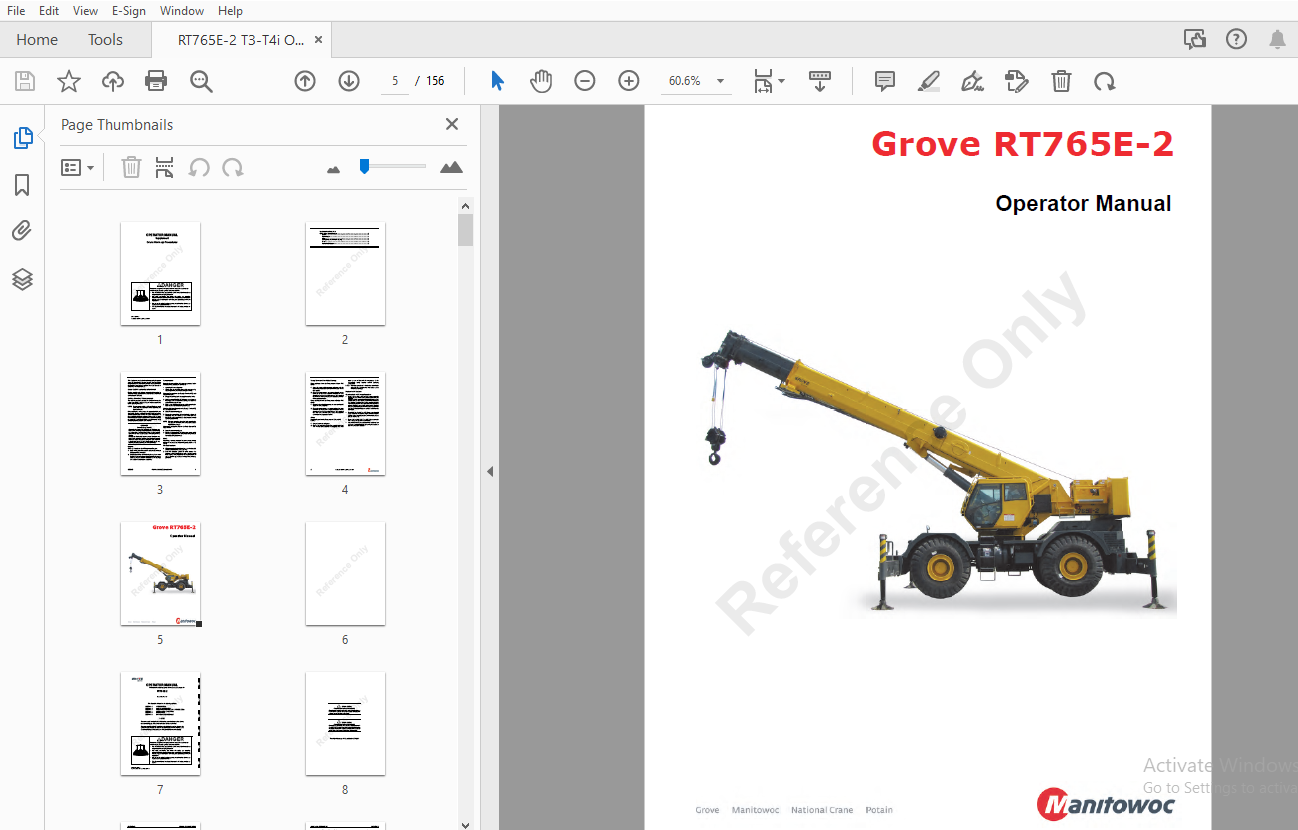Click thumbnail panel print pages icon
Image resolution: width=1298 pixels, height=830 pixels.
165,167
